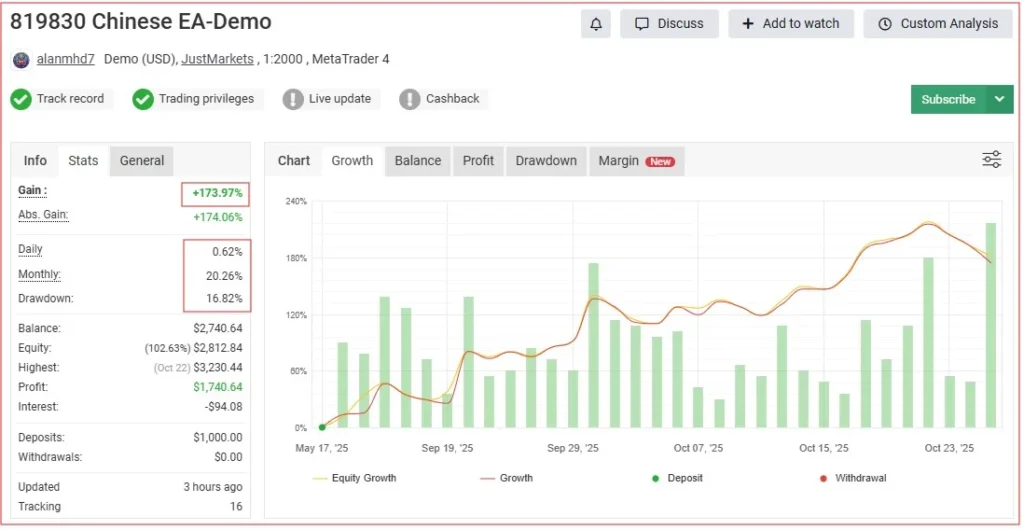The image size is (1024, 530).
Task: Toggle the Growth line legend item
Action: (506, 478)
